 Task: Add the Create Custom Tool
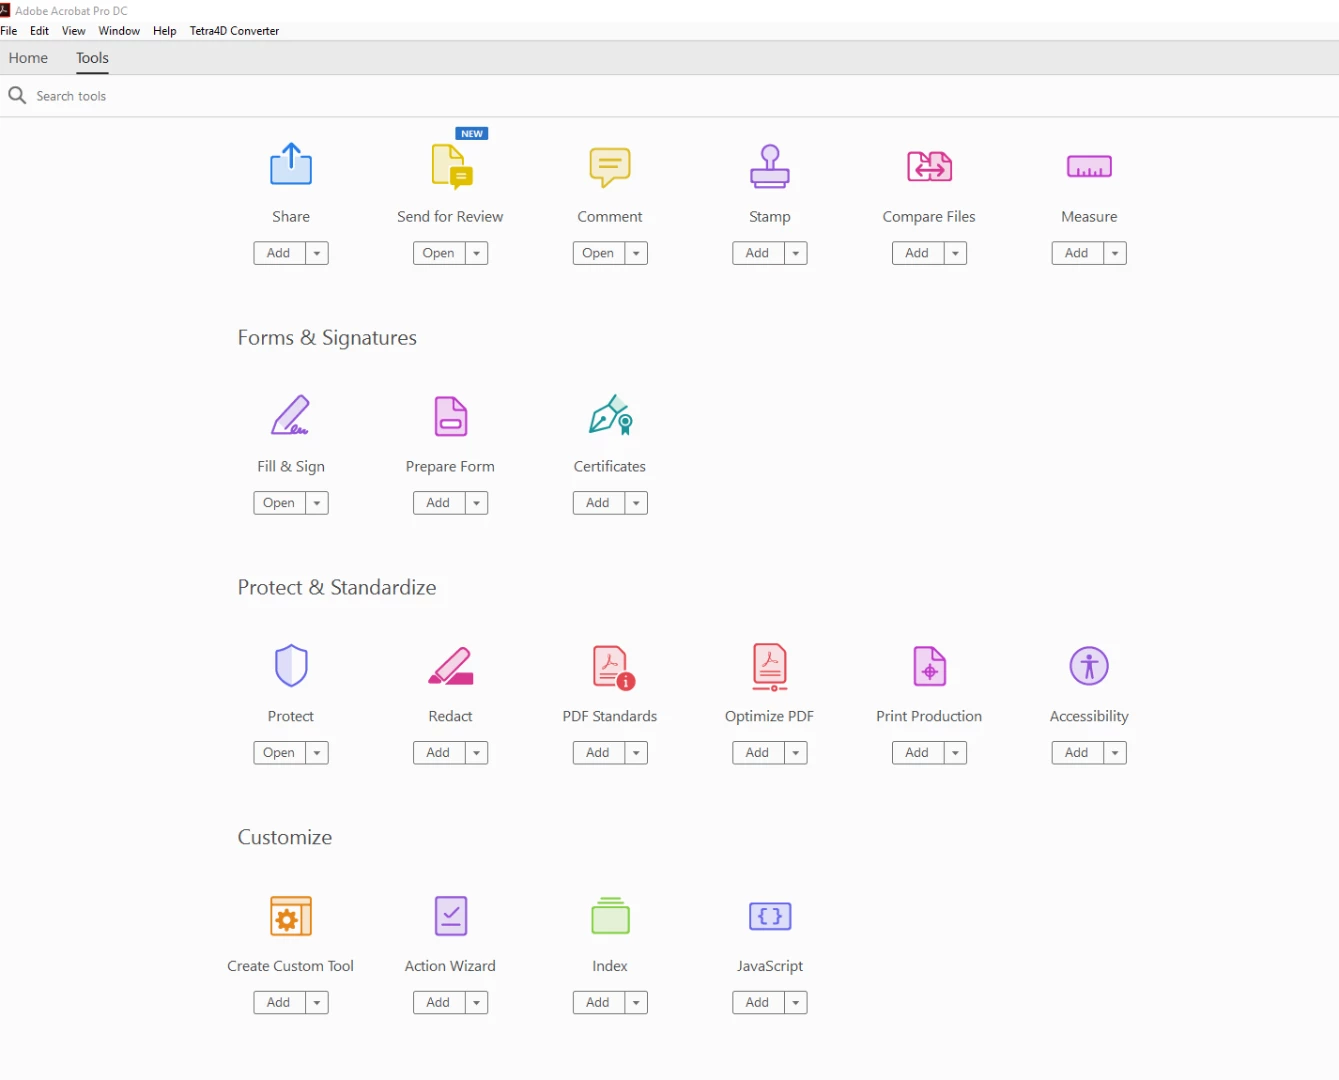(279, 1003)
